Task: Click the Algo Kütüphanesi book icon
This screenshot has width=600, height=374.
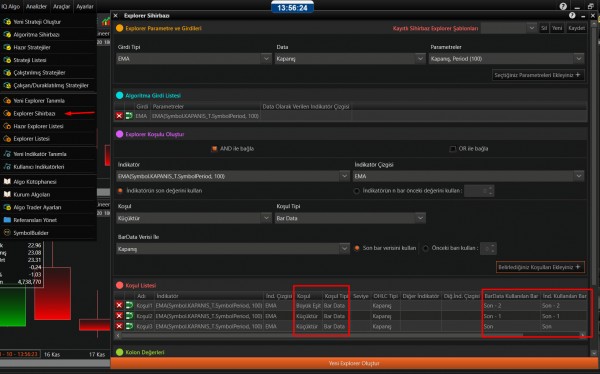Action: click(7, 181)
